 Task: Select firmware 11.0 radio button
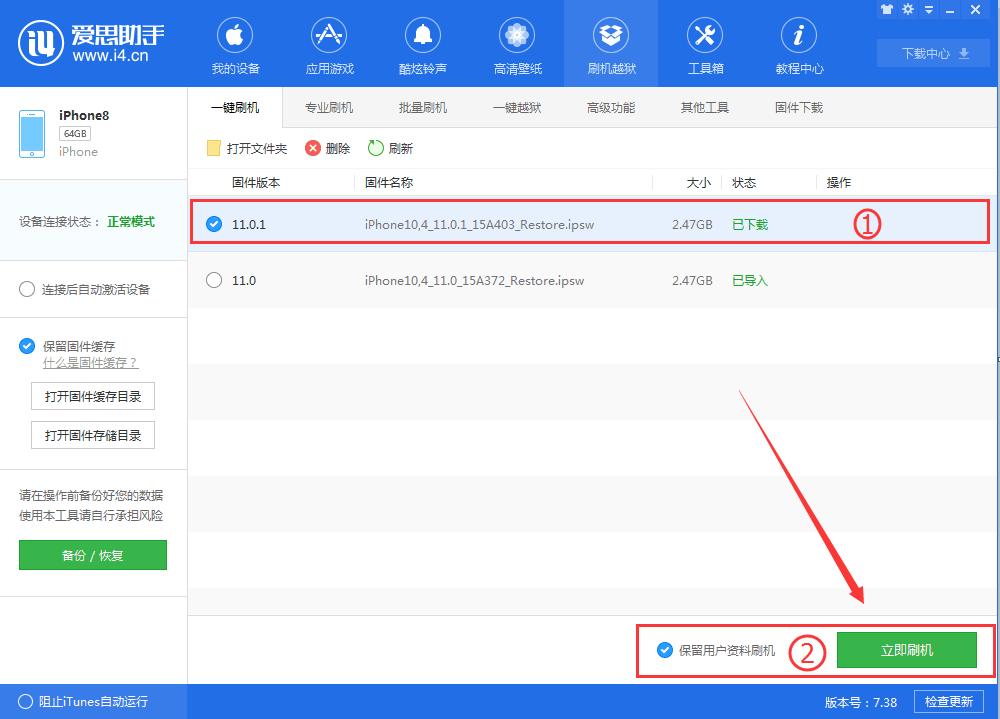[214, 280]
